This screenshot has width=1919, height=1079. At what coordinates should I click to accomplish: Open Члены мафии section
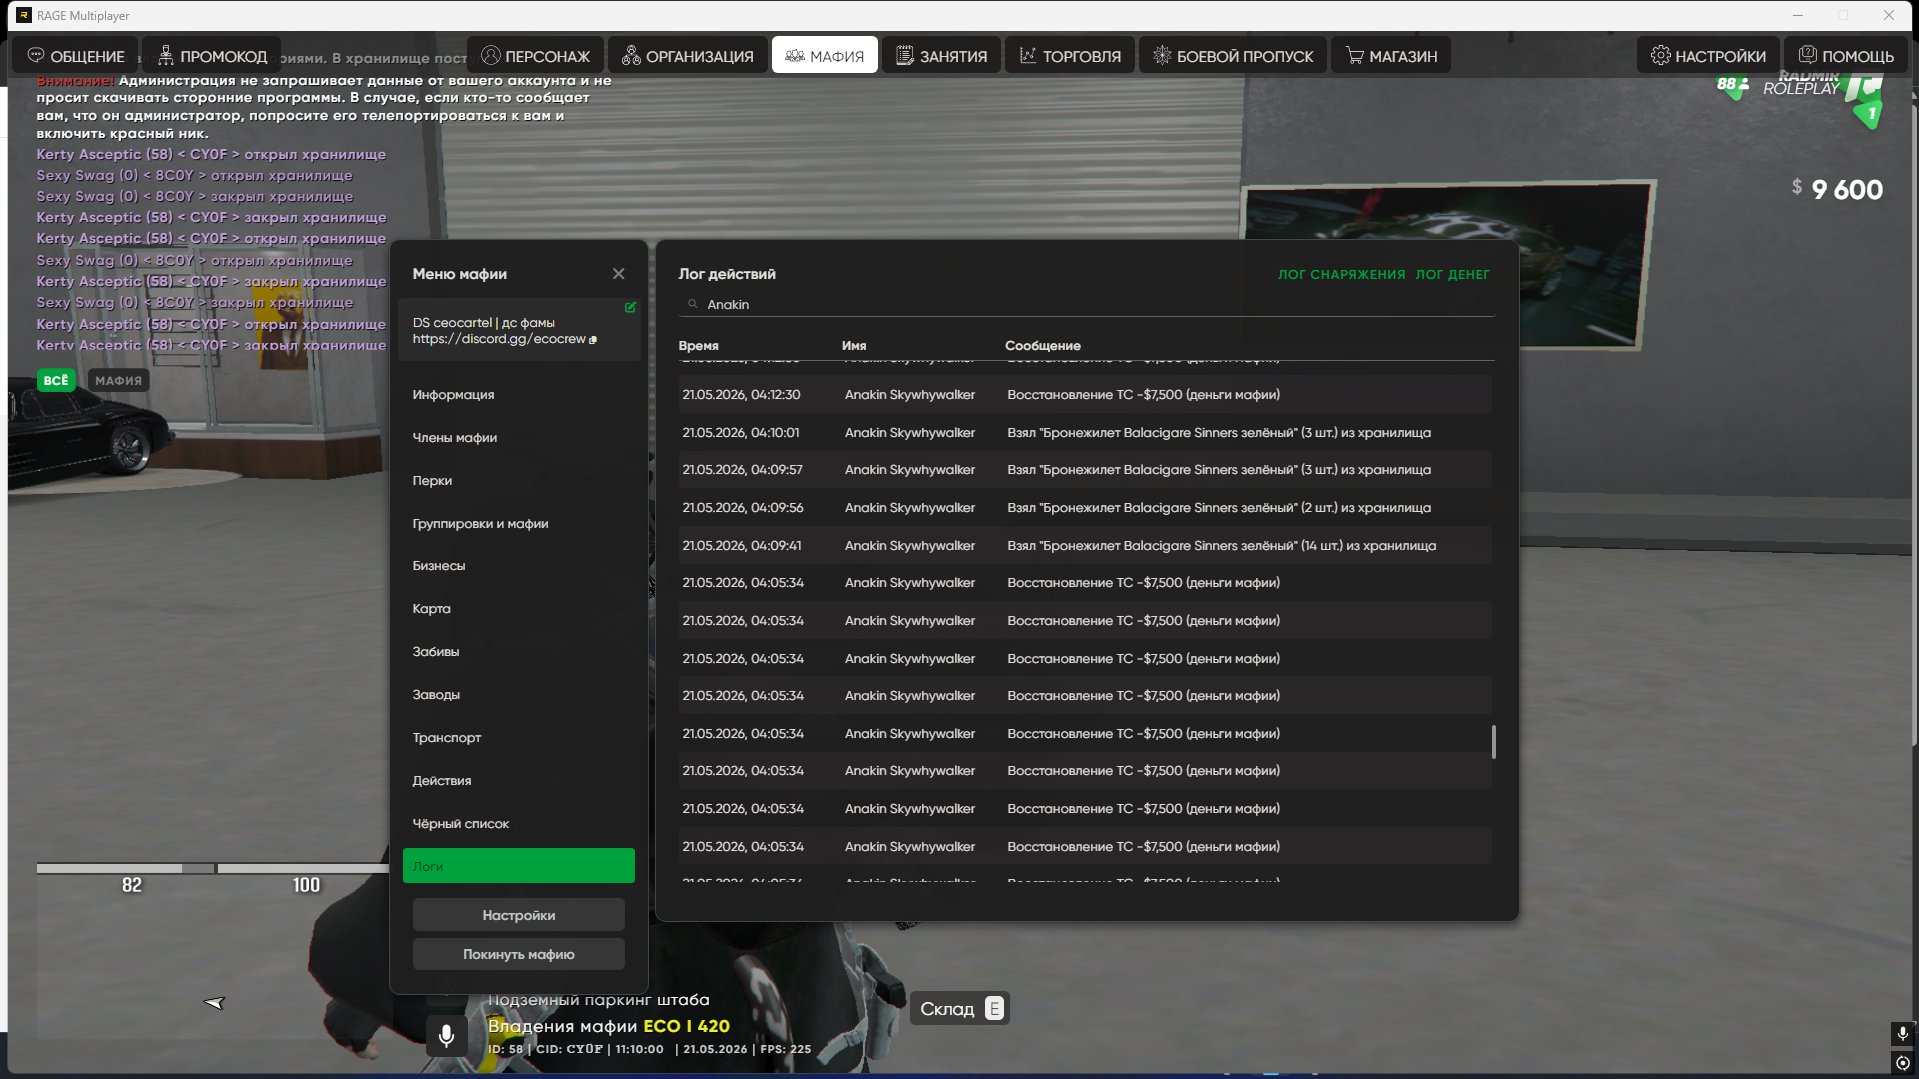455,438
